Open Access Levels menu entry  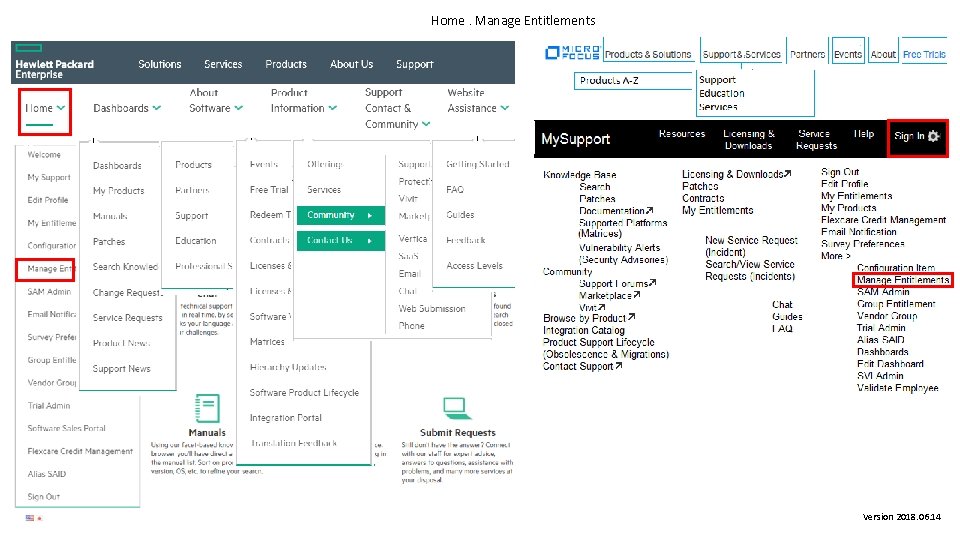tap(474, 266)
